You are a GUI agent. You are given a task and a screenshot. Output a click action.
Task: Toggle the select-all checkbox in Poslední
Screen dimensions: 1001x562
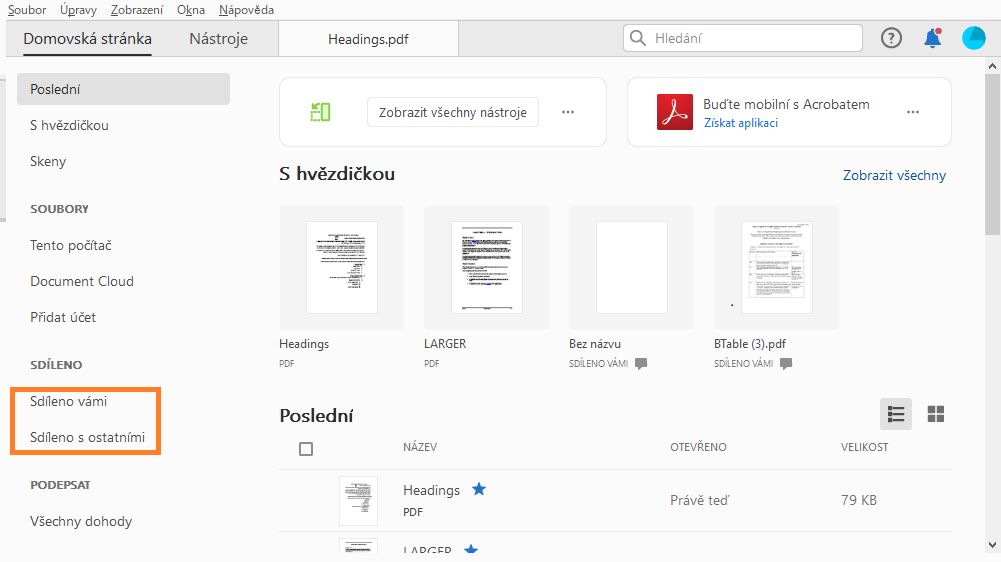[306, 449]
